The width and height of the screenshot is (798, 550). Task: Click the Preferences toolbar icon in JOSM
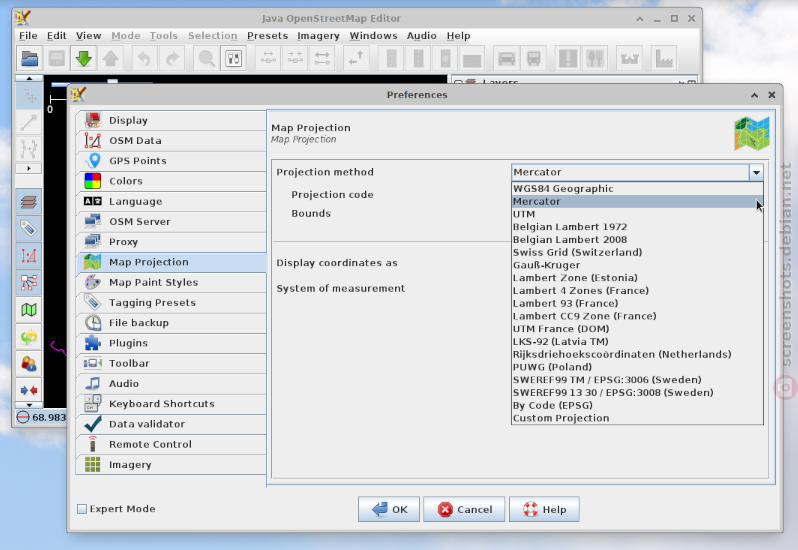click(234, 59)
